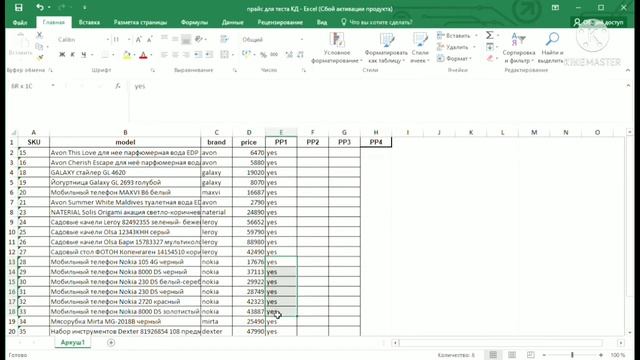Click the Save icon in the title bar
Image resolution: width=640 pixels, height=360 pixels.
coord(18,7)
